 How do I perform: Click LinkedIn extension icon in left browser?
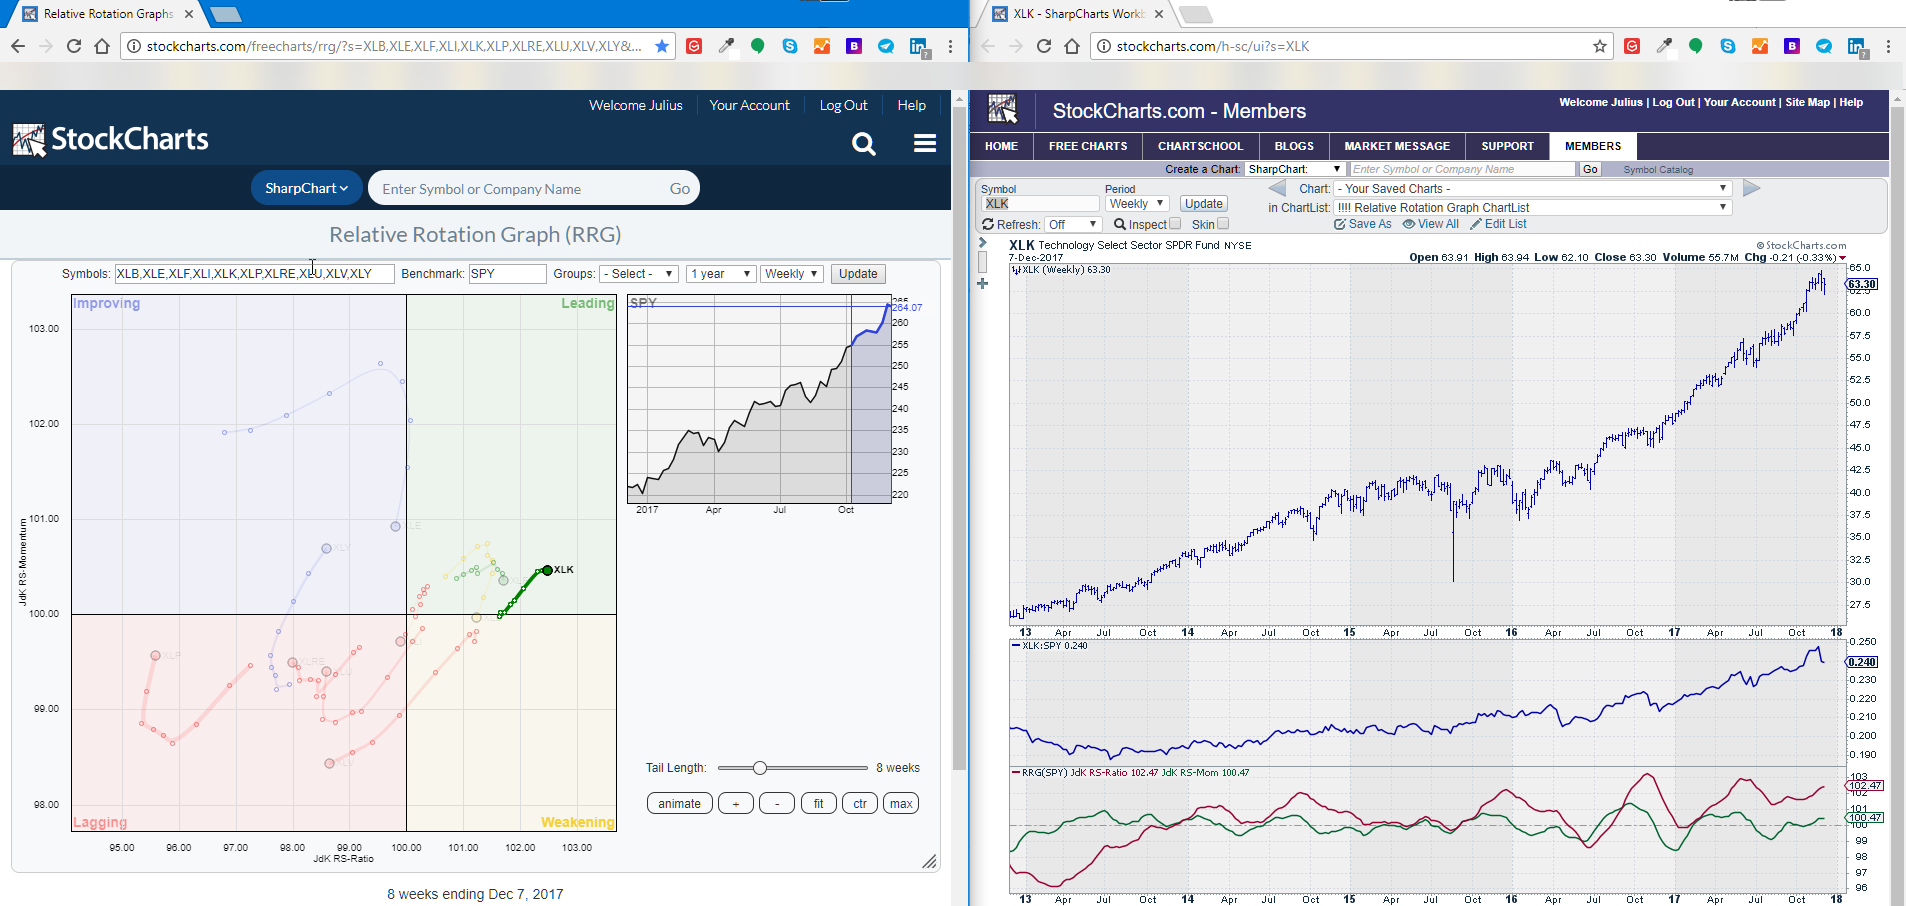[918, 47]
